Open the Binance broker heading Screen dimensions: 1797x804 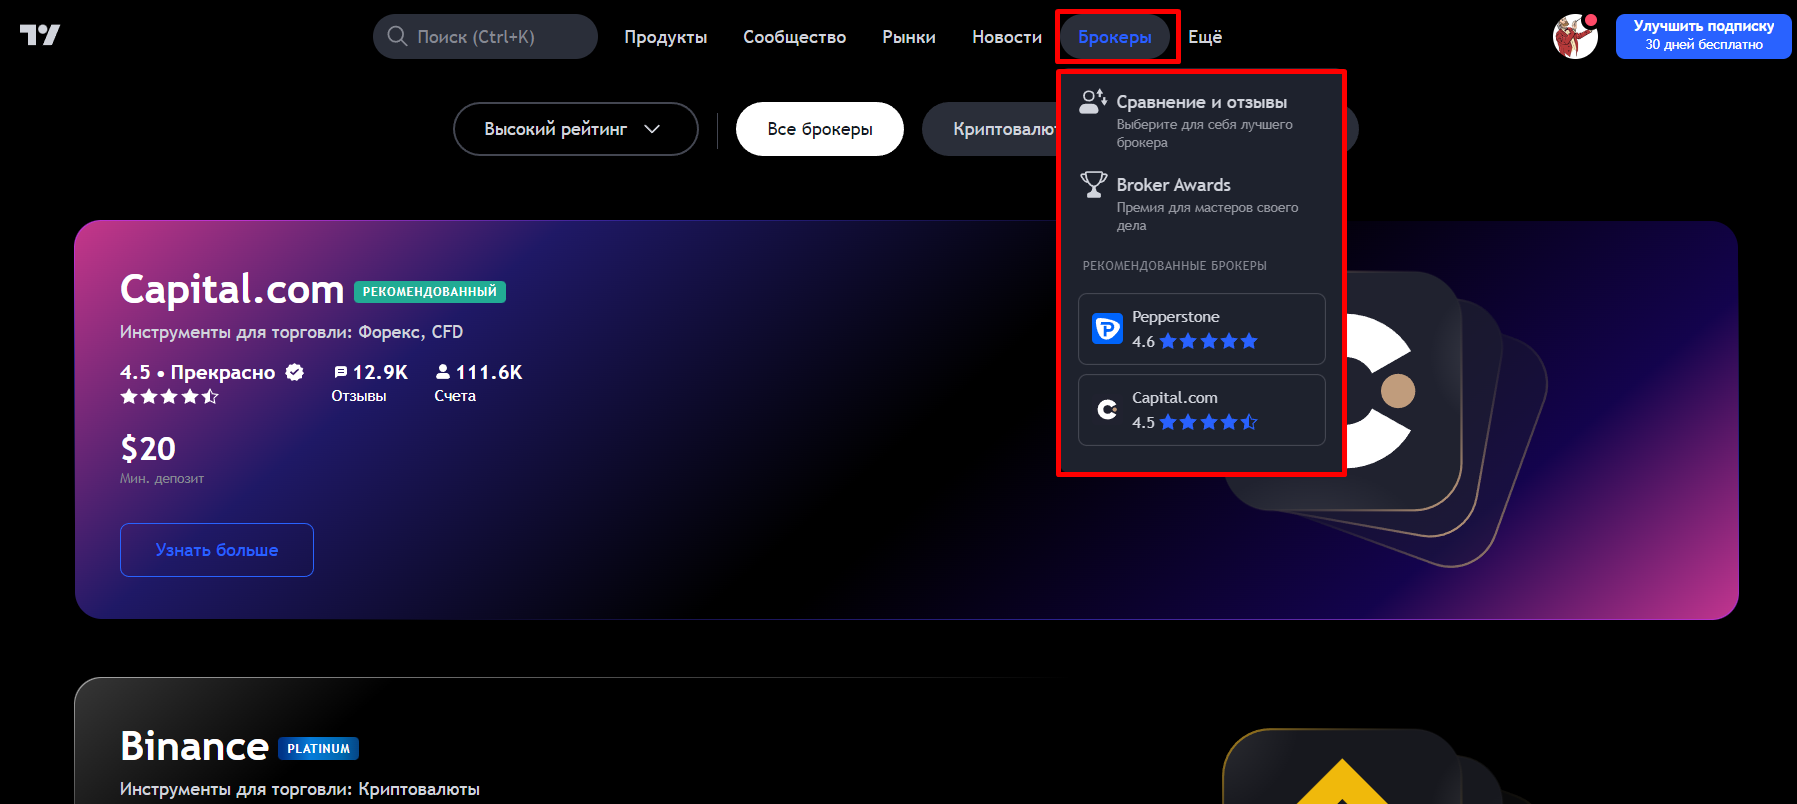[195, 747]
